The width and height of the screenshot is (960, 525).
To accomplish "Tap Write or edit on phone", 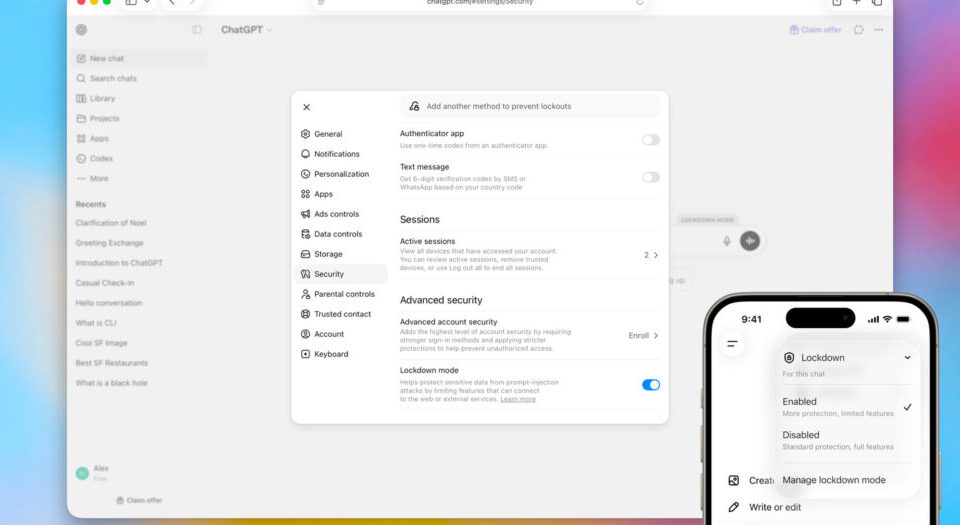I will [x=765, y=507].
